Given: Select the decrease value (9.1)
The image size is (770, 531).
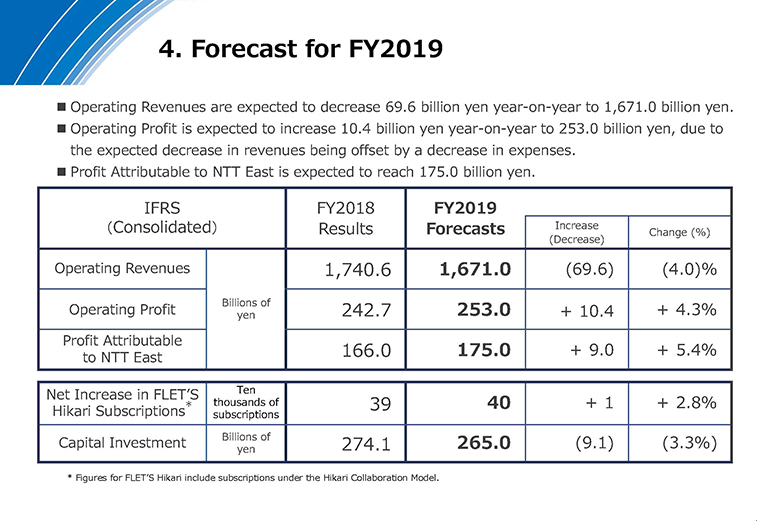Looking at the screenshot, I should (x=595, y=443).
